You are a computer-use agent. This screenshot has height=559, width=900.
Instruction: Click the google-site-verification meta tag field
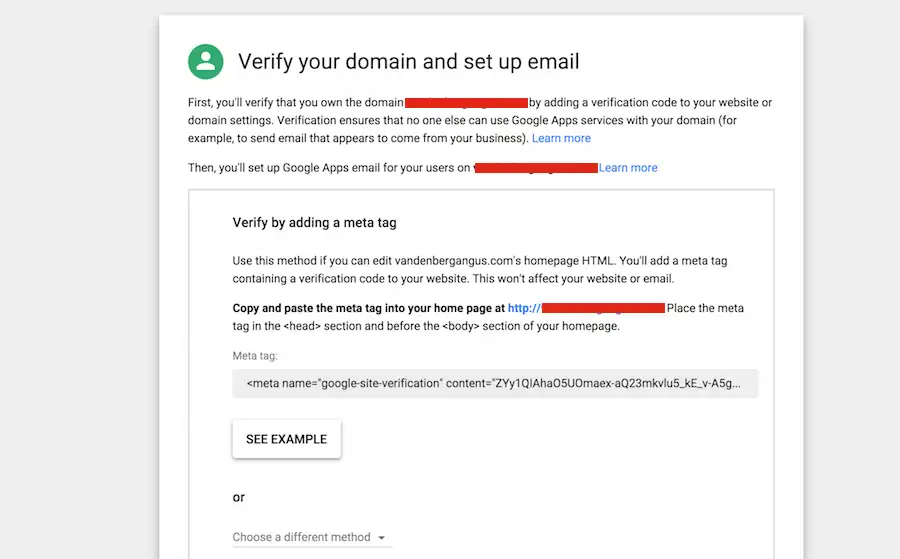coord(495,383)
